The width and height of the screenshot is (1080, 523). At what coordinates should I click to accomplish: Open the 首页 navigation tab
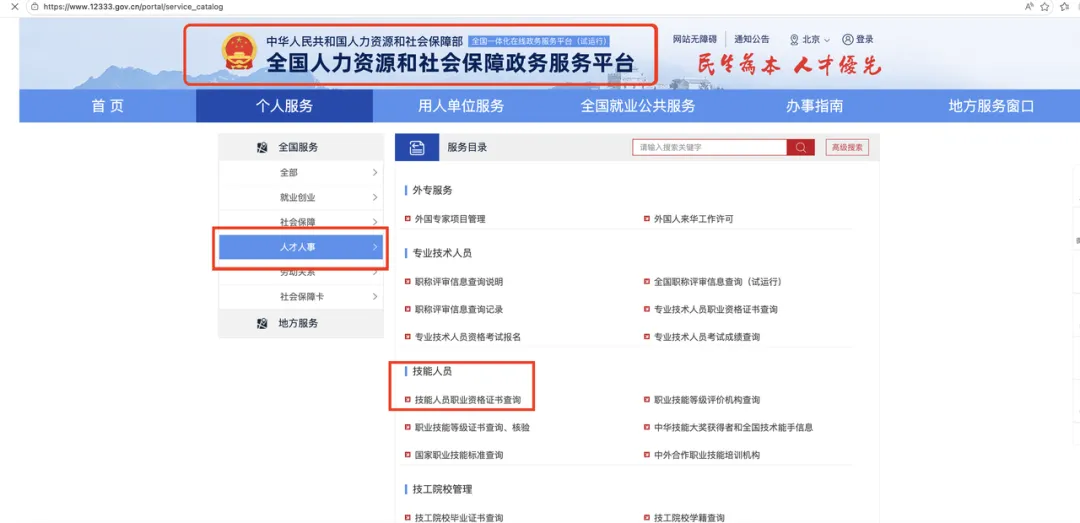pyautogui.click(x=107, y=106)
